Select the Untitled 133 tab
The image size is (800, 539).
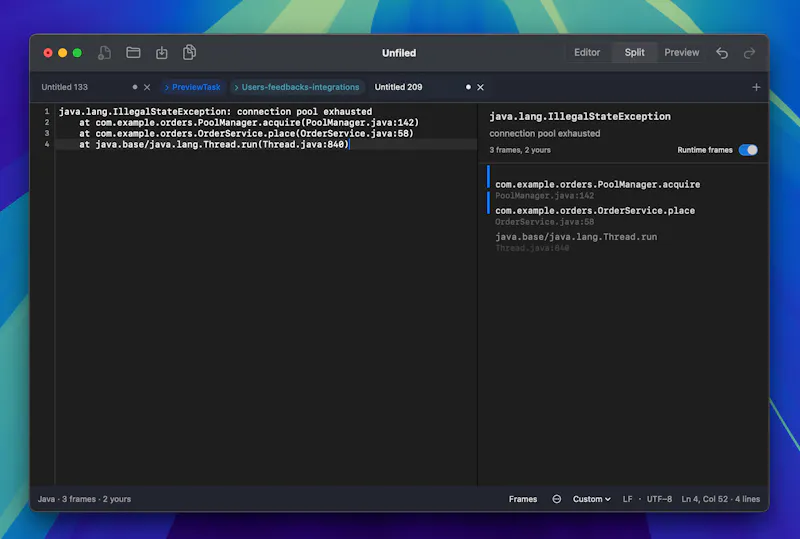pyautogui.click(x=64, y=87)
